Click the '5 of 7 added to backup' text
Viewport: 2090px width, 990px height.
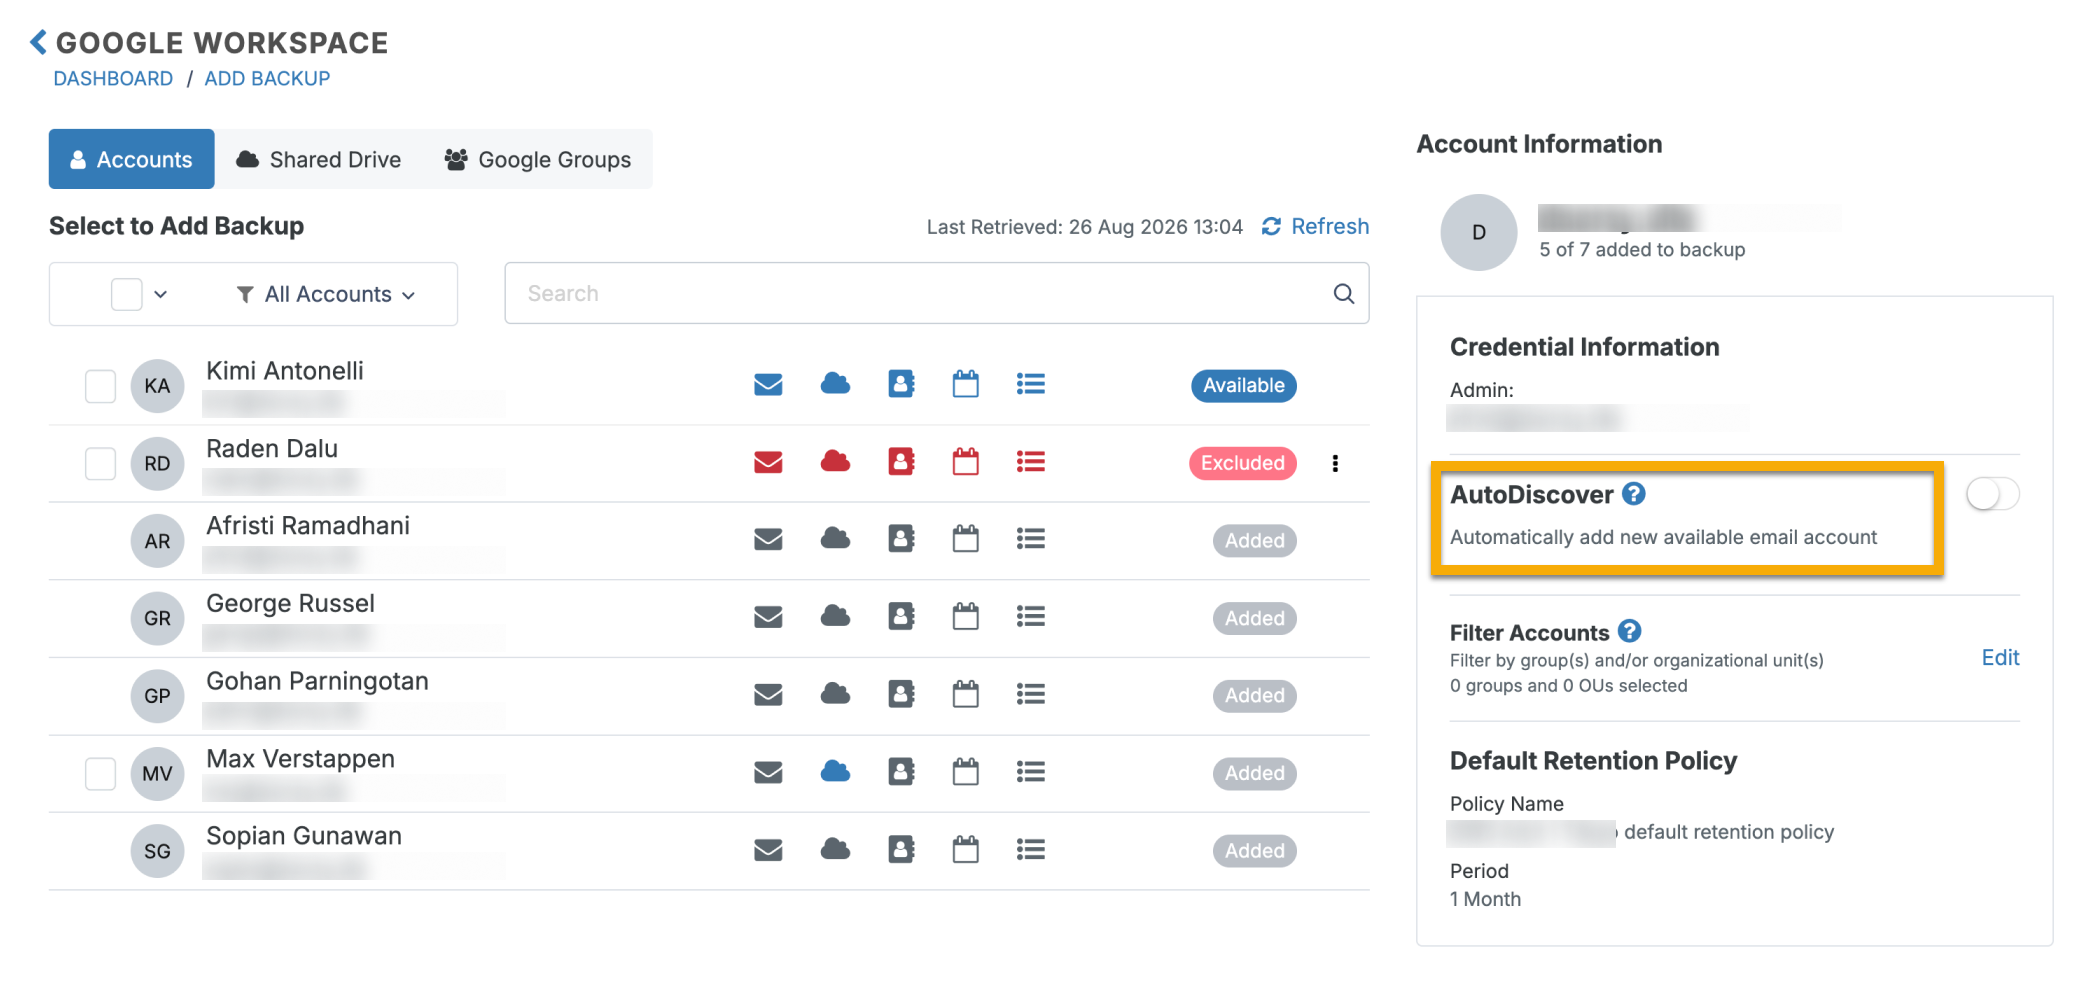tap(1642, 249)
